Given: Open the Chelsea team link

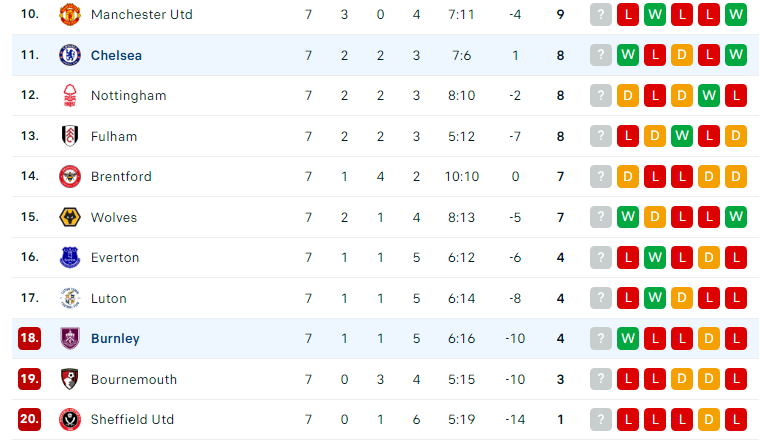Looking at the screenshot, I should [116, 55].
